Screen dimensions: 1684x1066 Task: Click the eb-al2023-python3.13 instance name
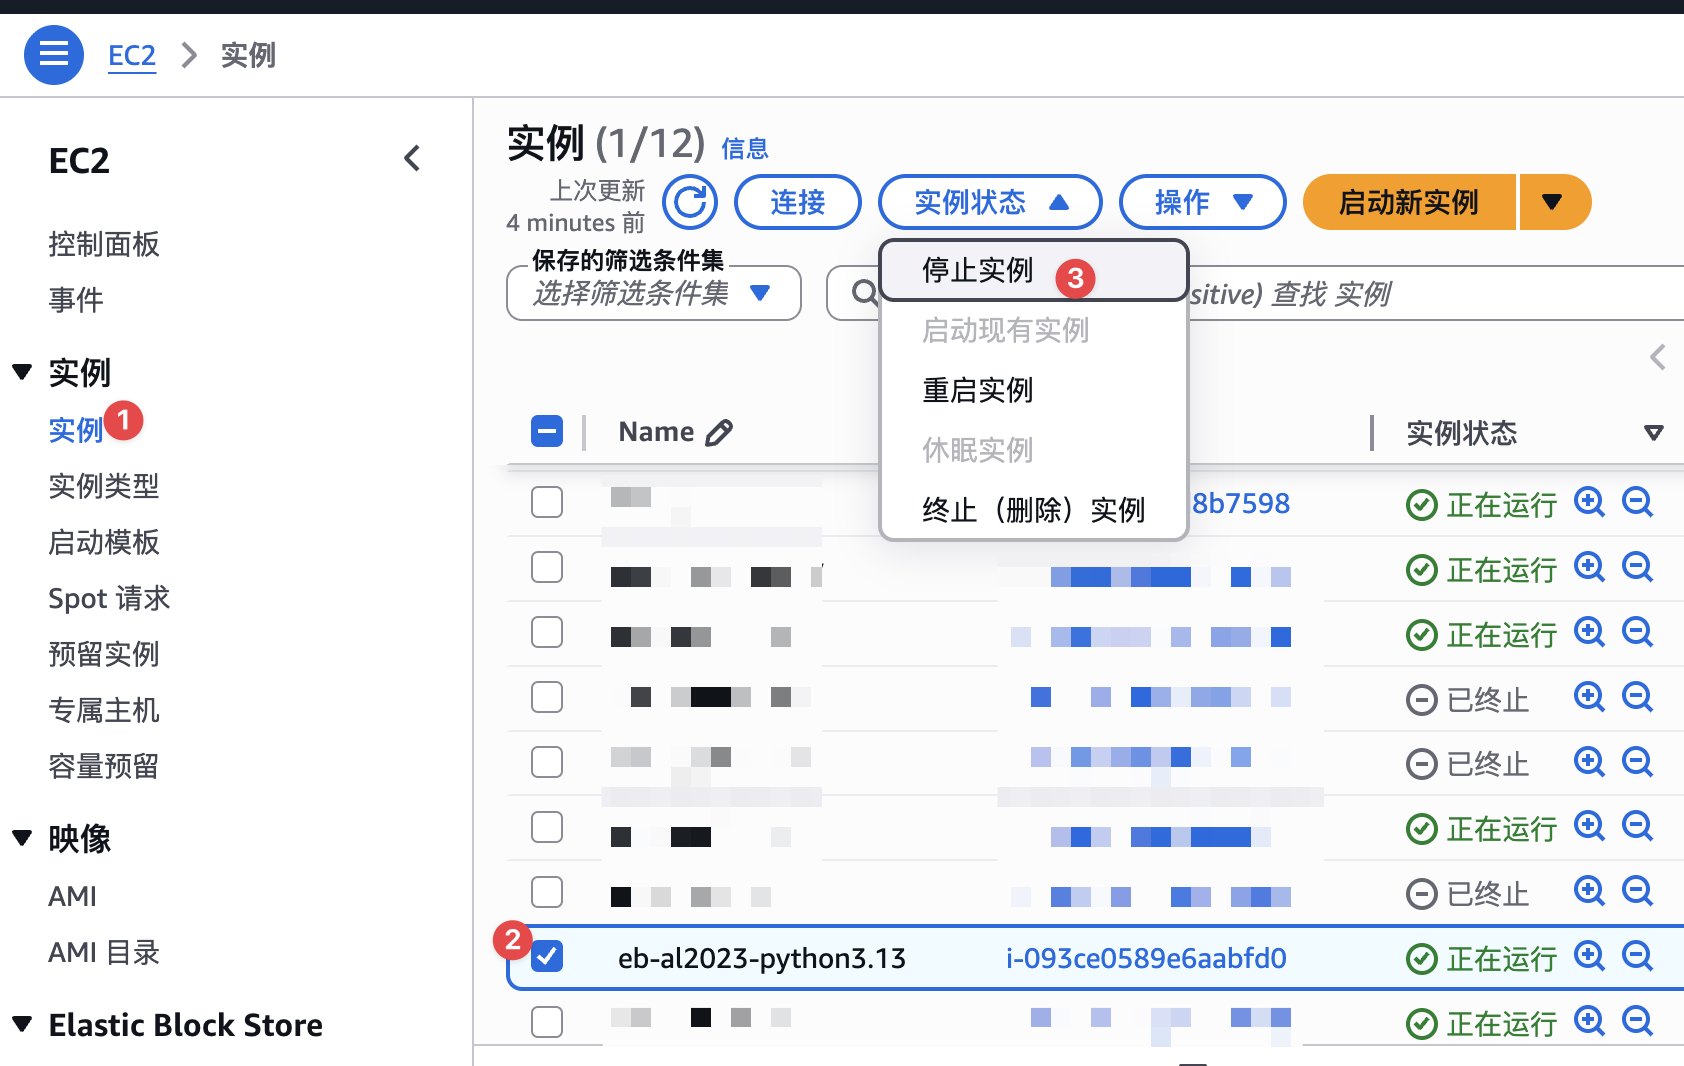[762, 958]
